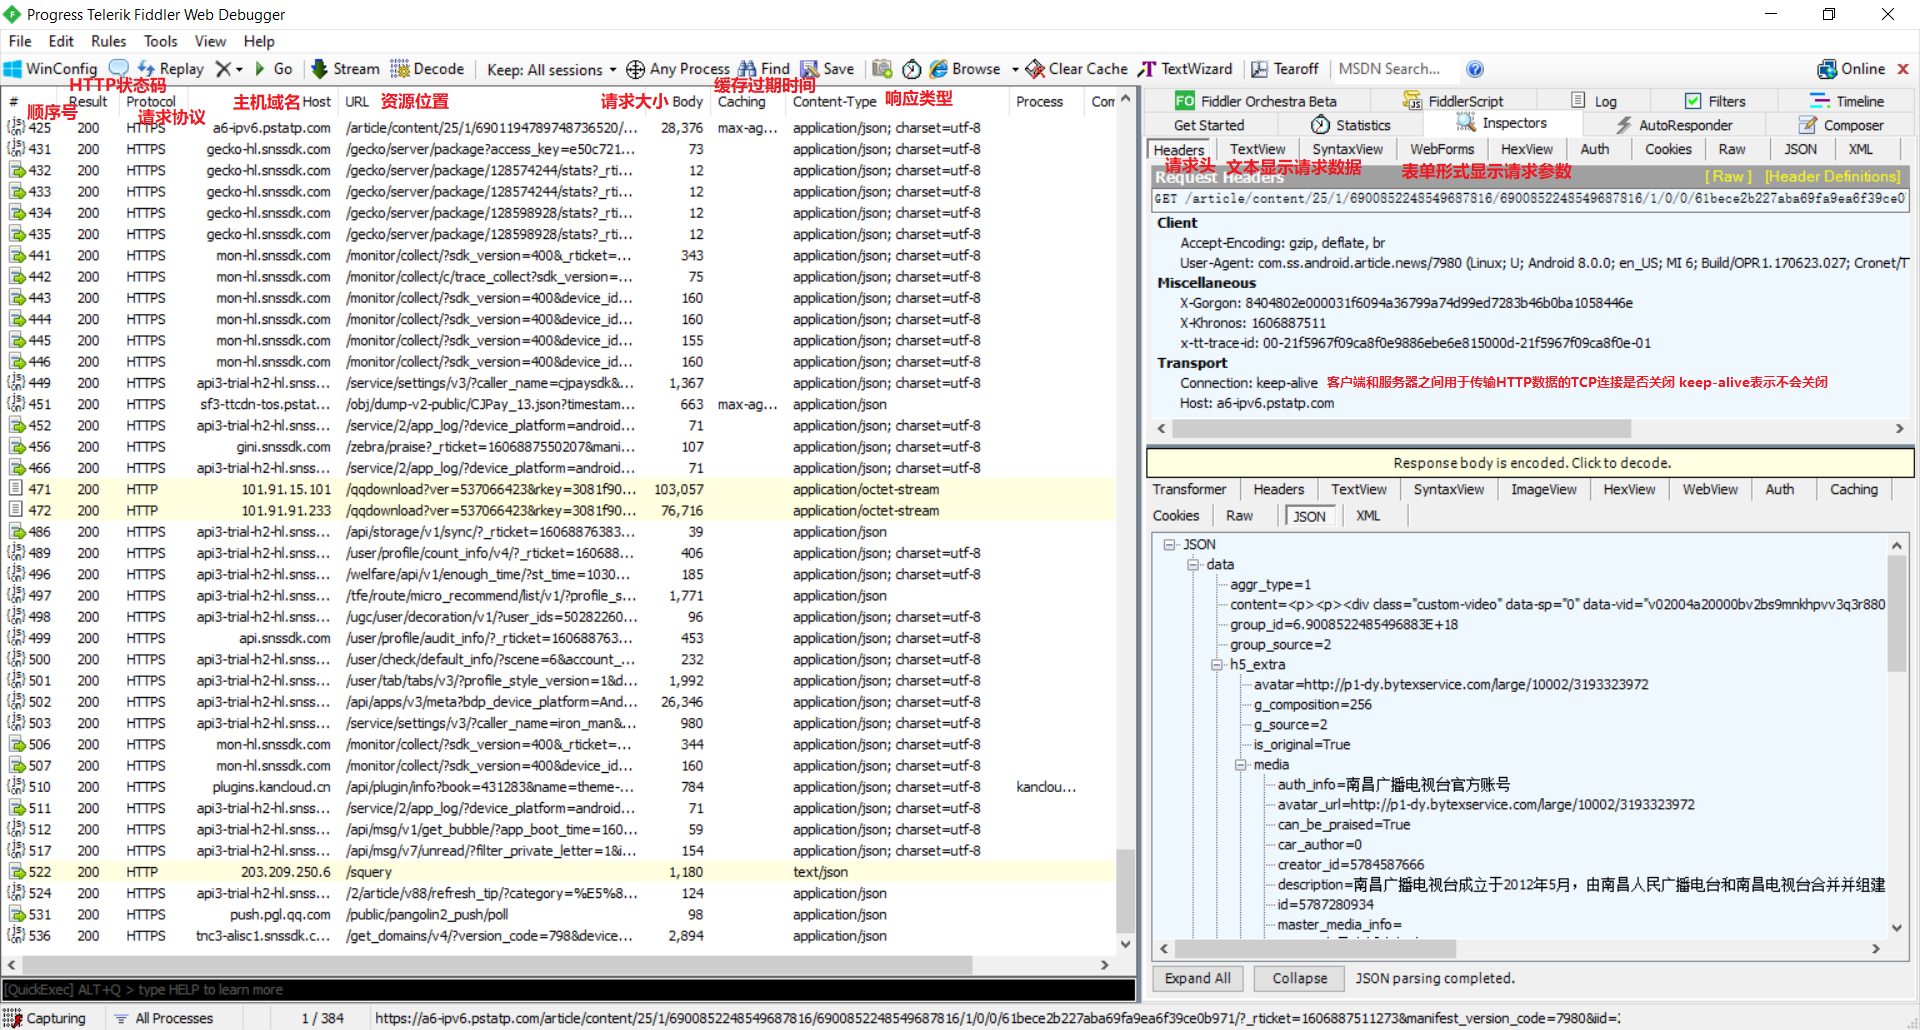Open the AutoResponder tab

pyautogui.click(x=1674, y=125)
